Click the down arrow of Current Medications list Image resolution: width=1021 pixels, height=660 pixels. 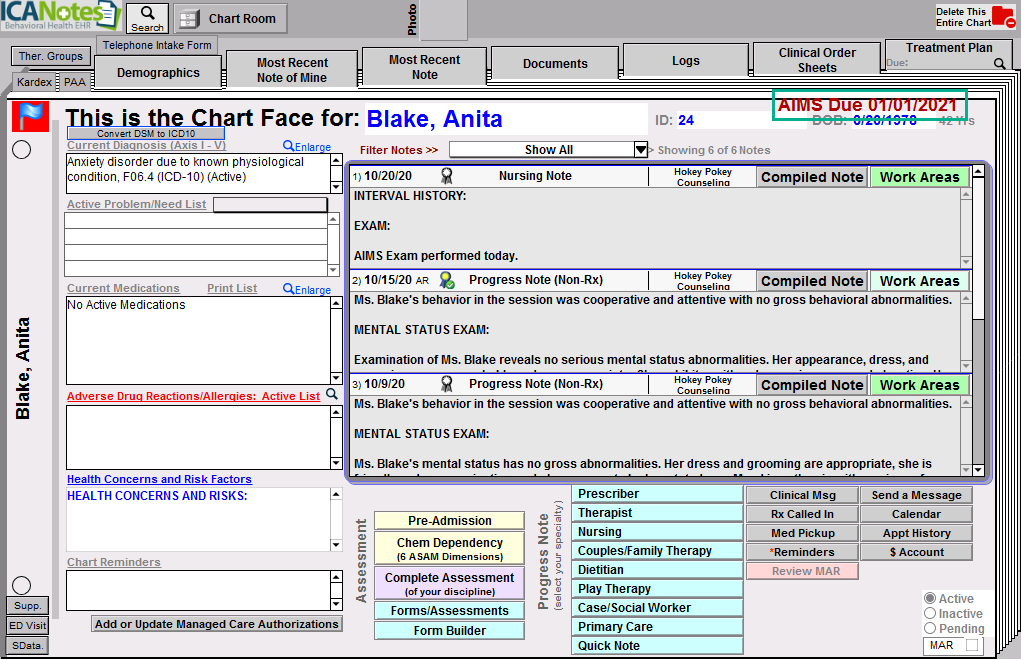pos(336,376)
